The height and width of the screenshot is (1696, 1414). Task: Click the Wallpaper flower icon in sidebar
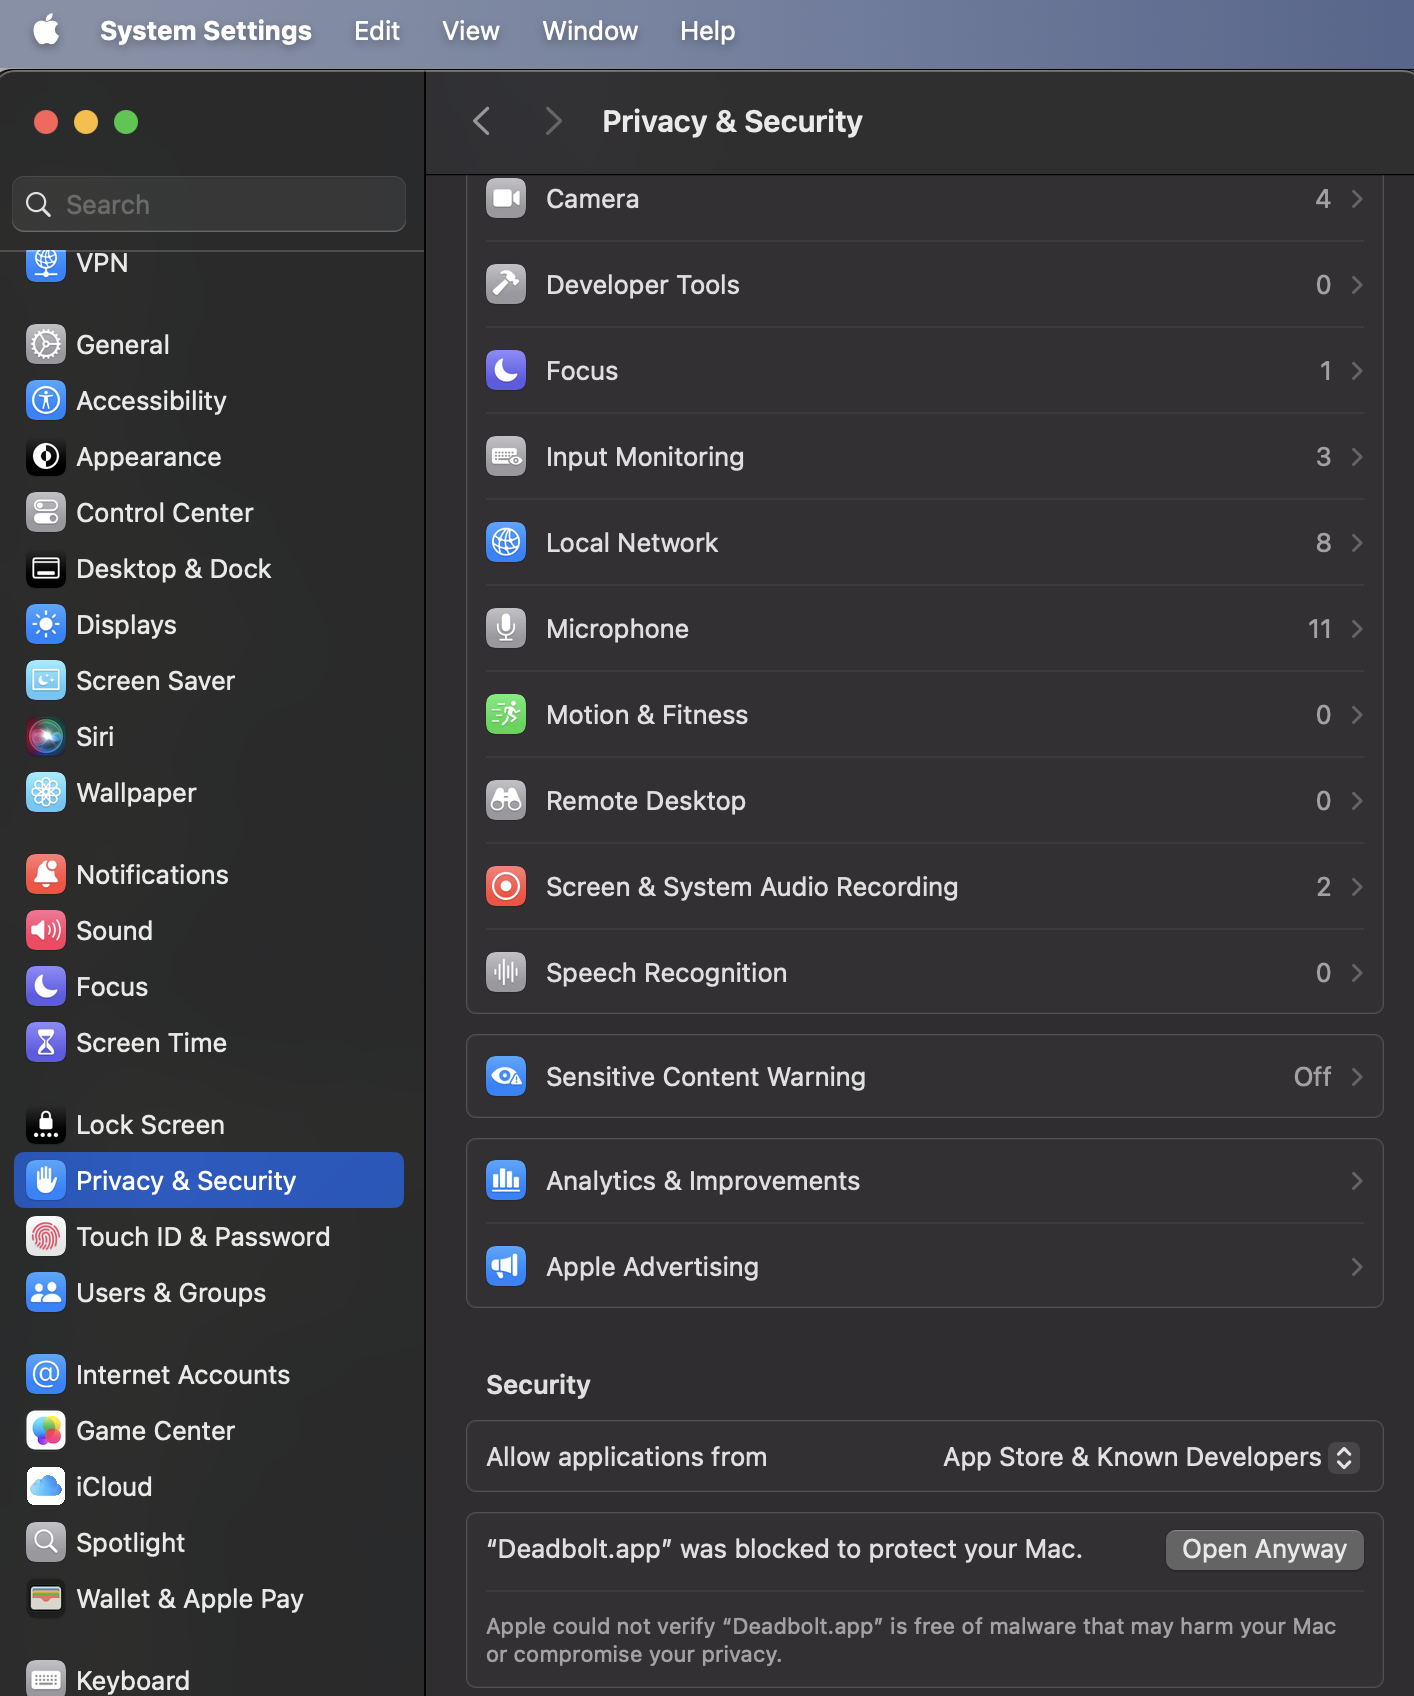pos(46,793)
